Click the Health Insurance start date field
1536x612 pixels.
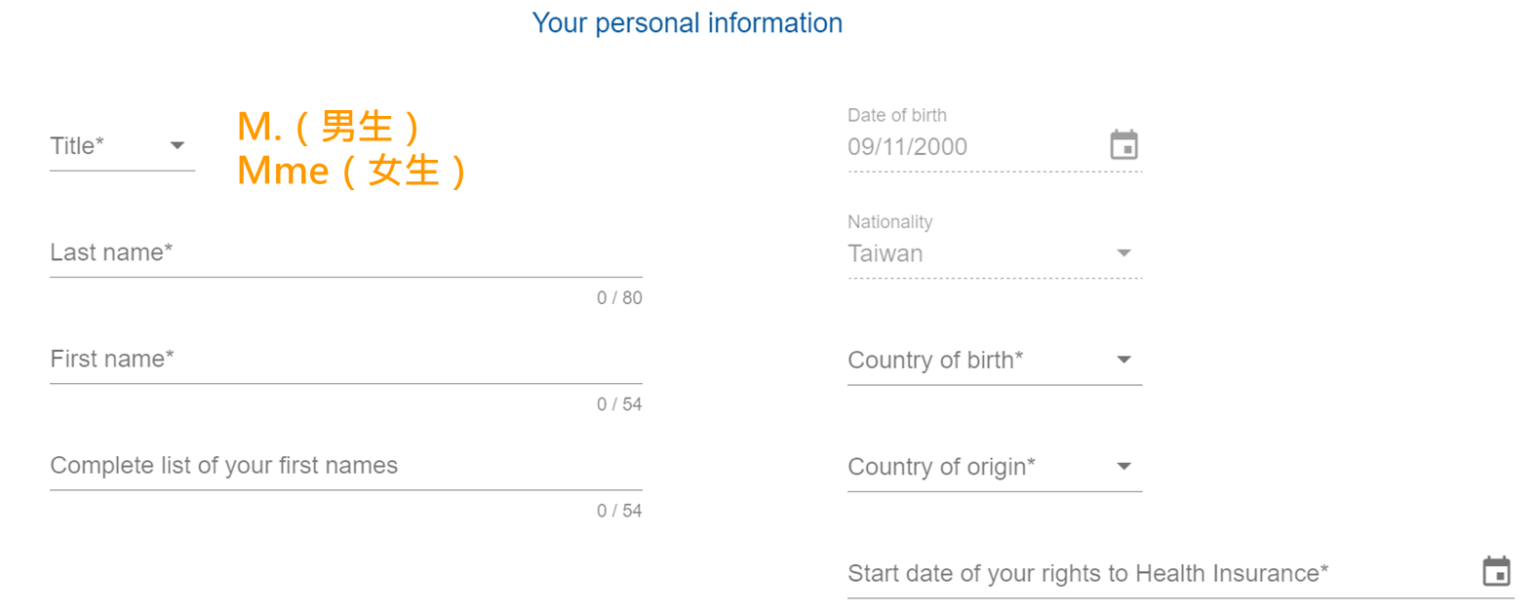[1088, 574]
